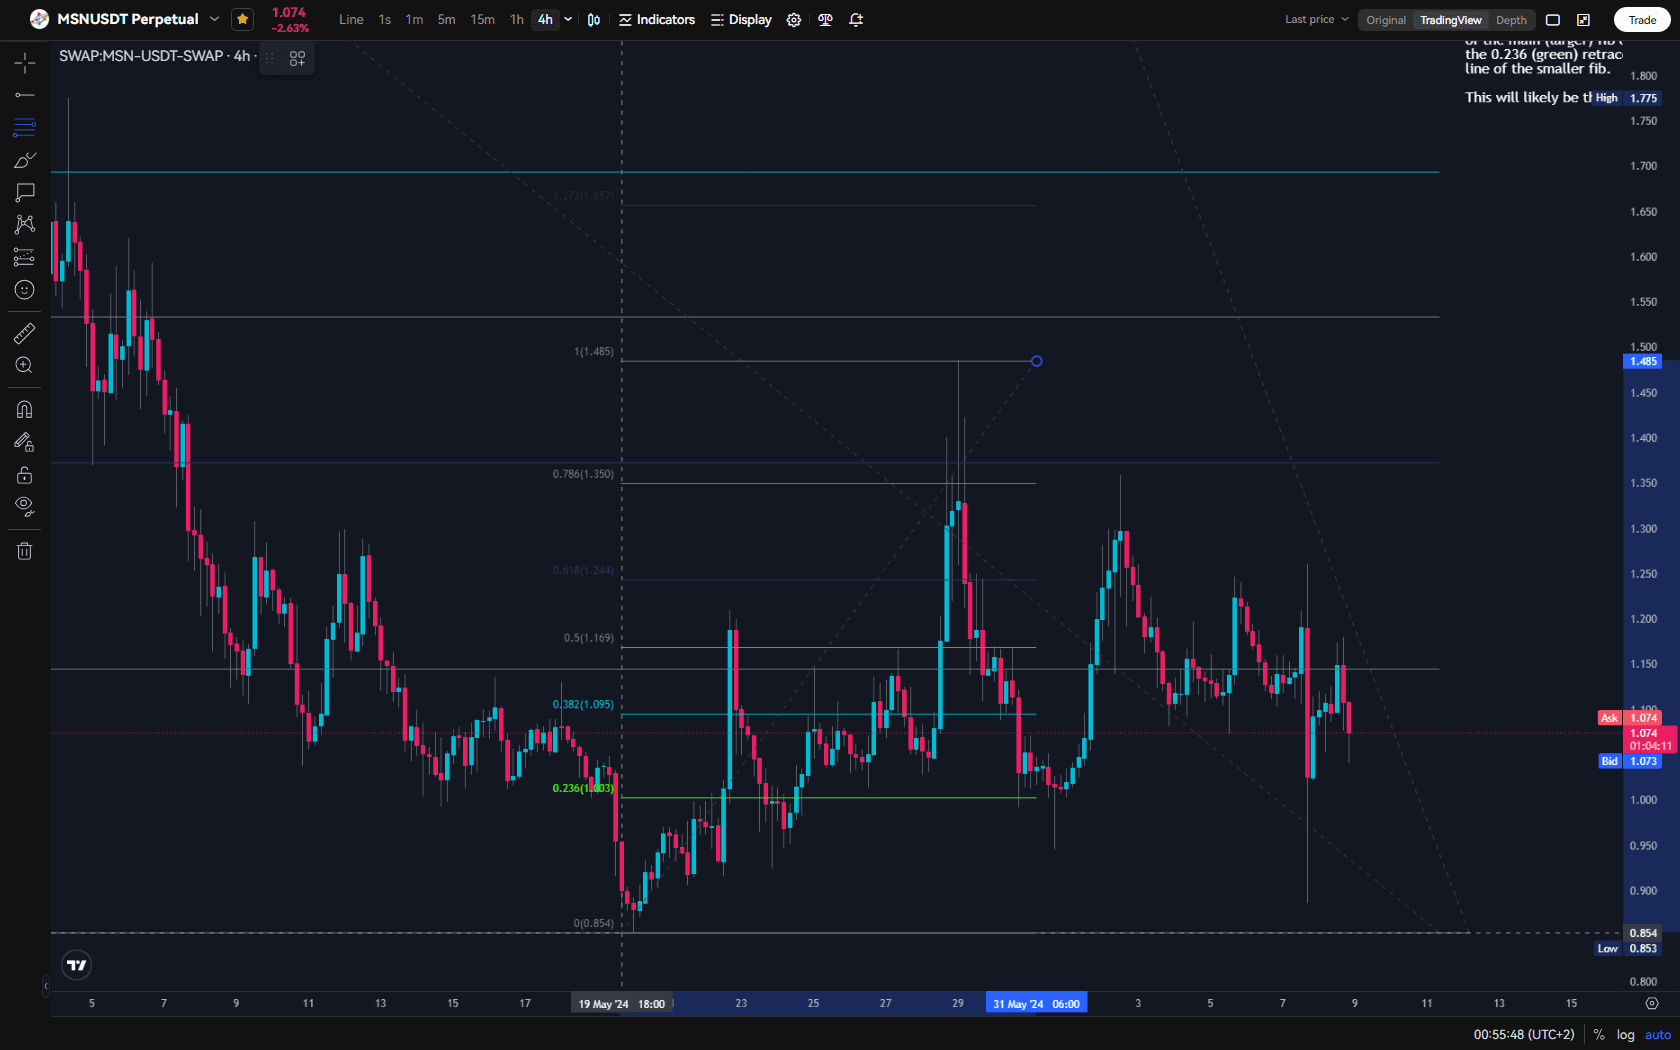Click the compare scales icon
This screenshot has width=1680, height=1050.
pos(825,20)
